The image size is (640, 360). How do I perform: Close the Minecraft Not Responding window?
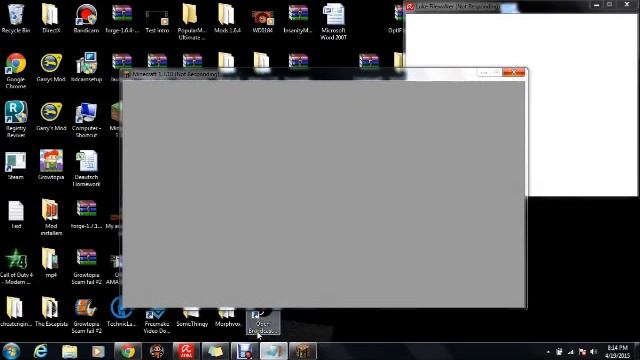click(x=514, y=73)
